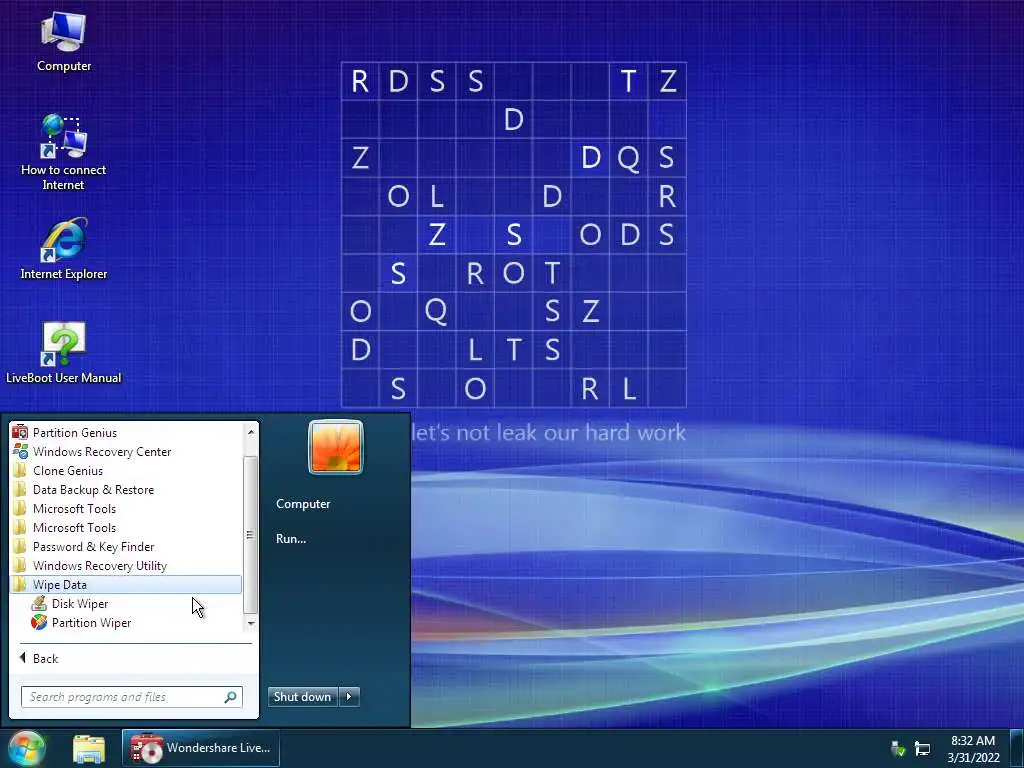Open the Computer desktop icon

(63, 42)
